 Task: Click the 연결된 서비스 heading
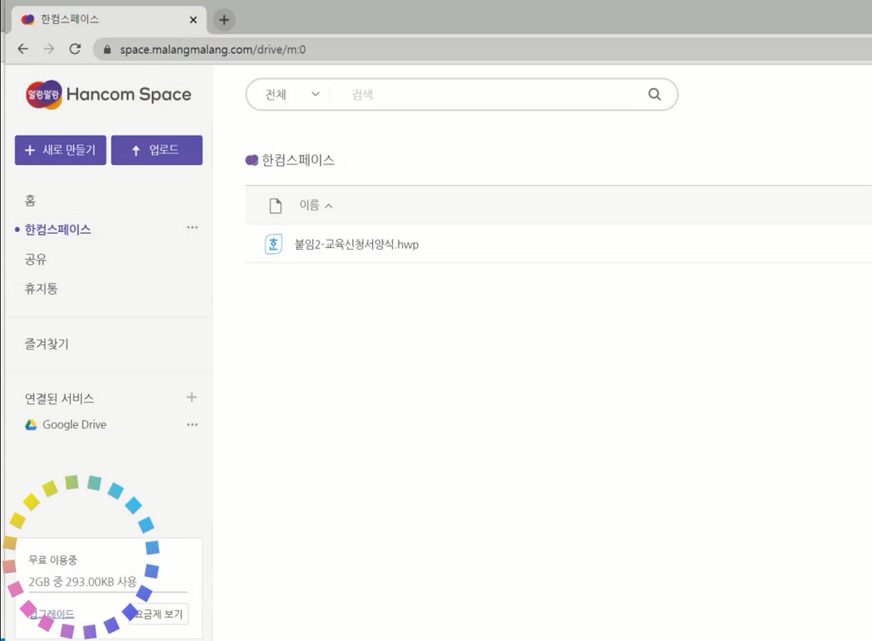point(60,399)
